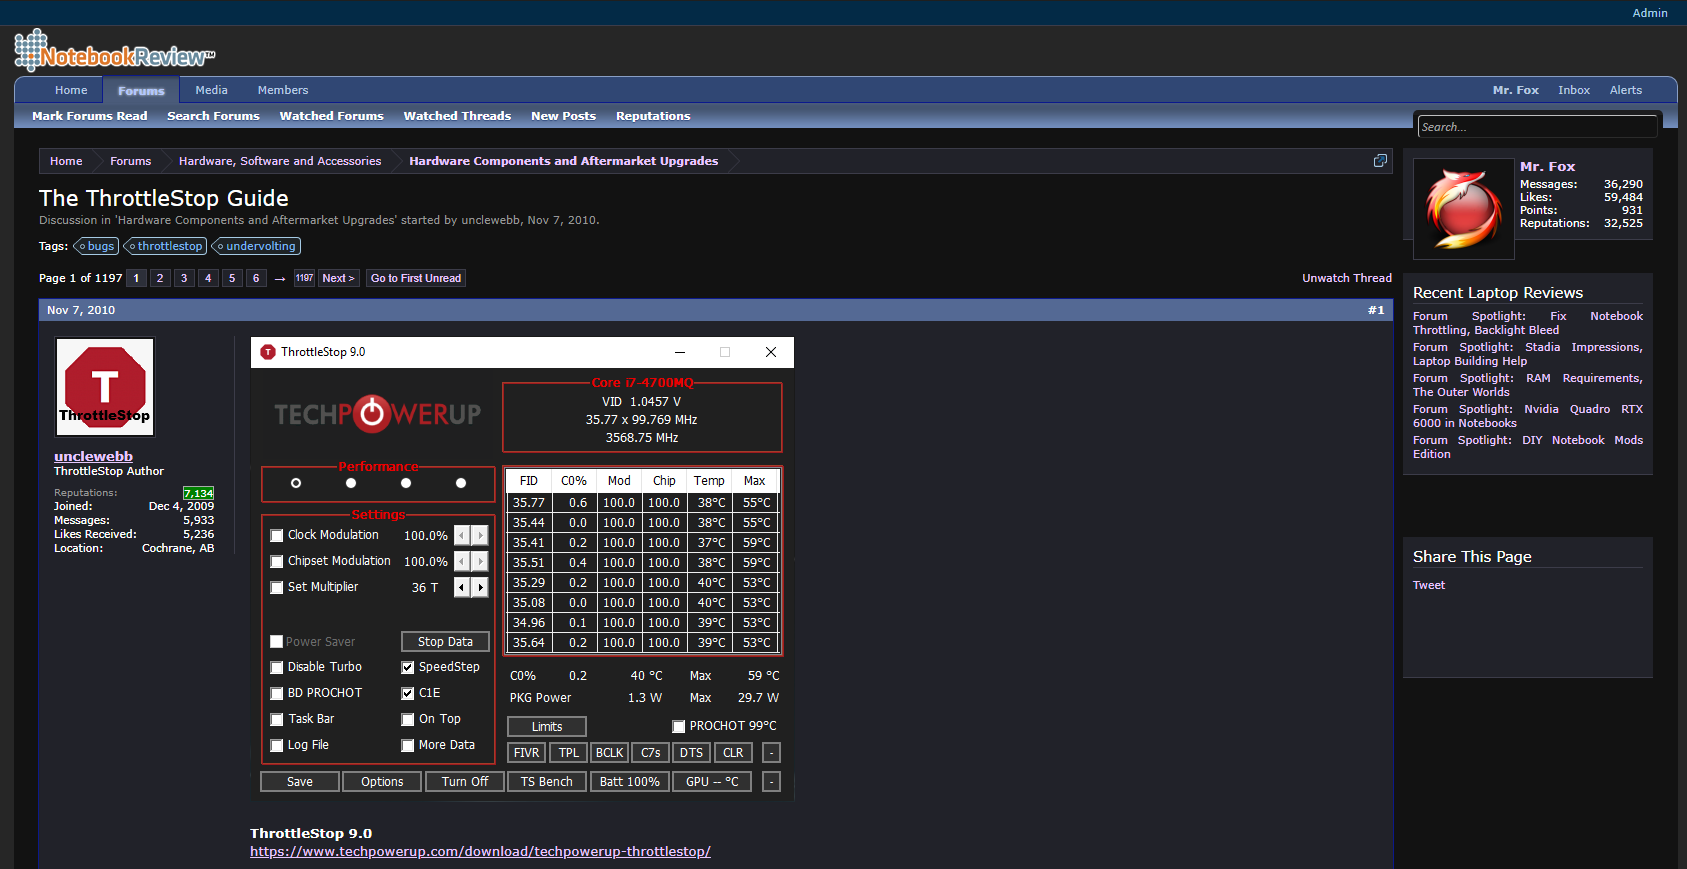
Task: Select the fourth Performance profile radio button
Action: coord(461,483)
